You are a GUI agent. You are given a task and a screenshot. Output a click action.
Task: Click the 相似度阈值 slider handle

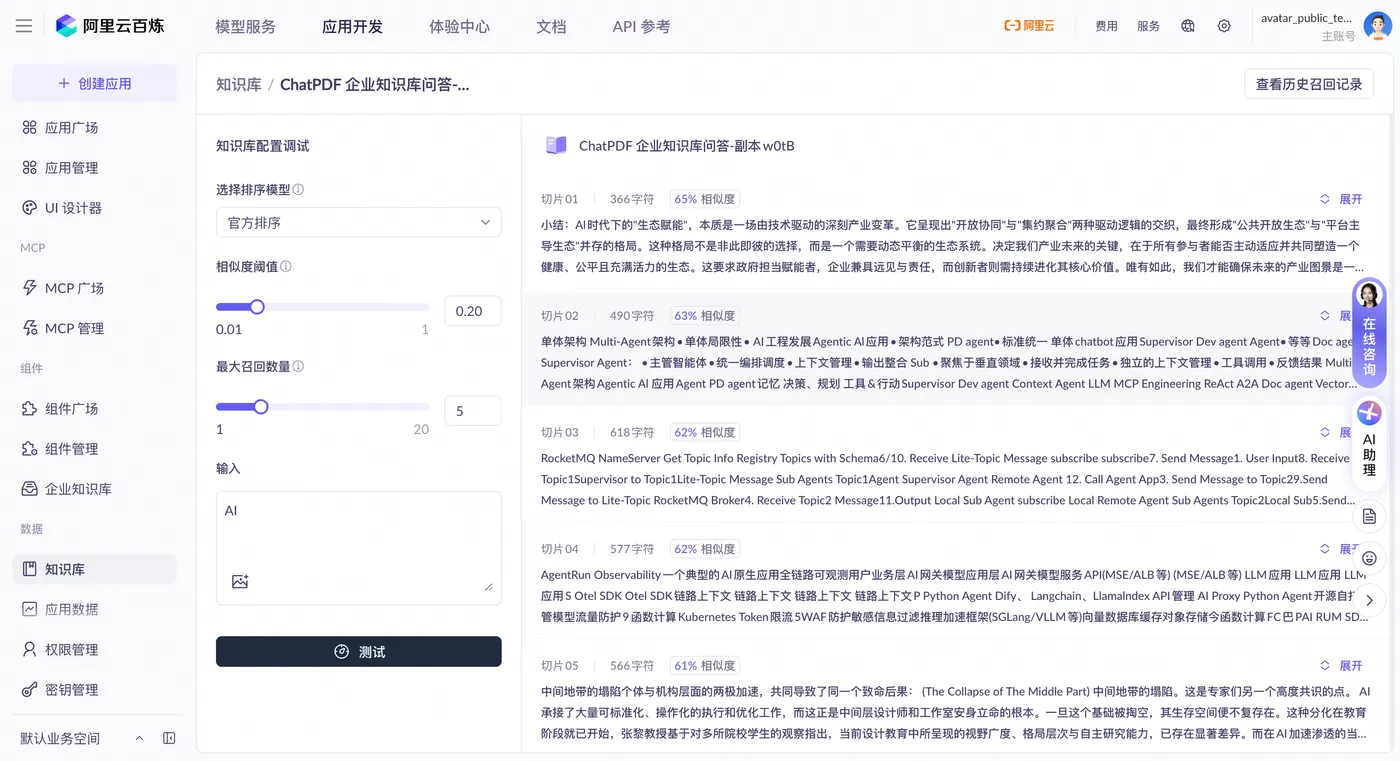pos(257,307)
